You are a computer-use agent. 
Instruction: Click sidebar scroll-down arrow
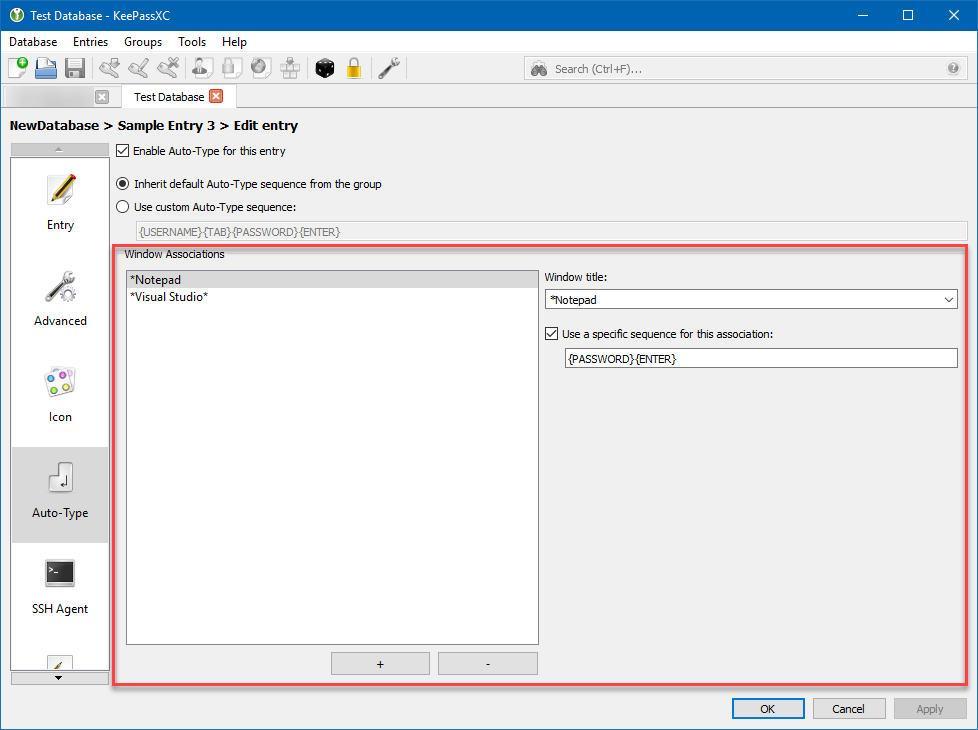[x=59, y=678]
